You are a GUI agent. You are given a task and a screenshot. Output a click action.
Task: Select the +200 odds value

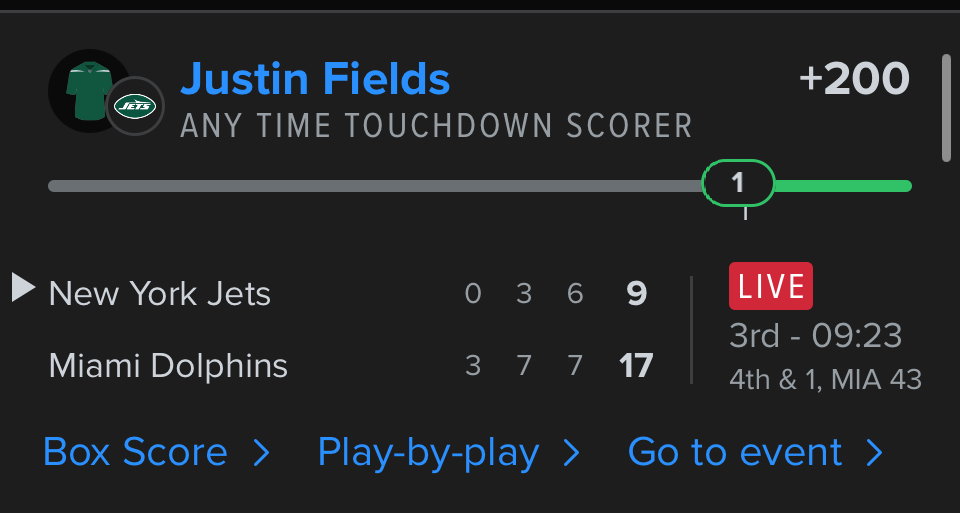pyautogui.click(x=854, y=79)
